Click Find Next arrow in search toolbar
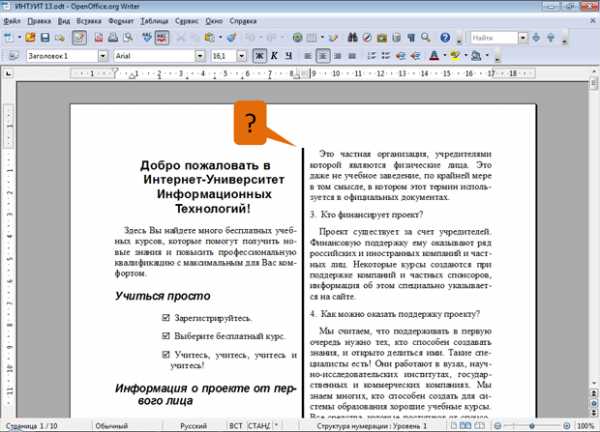The width and height of the screenshot is (600, 432). click(536, 37)
